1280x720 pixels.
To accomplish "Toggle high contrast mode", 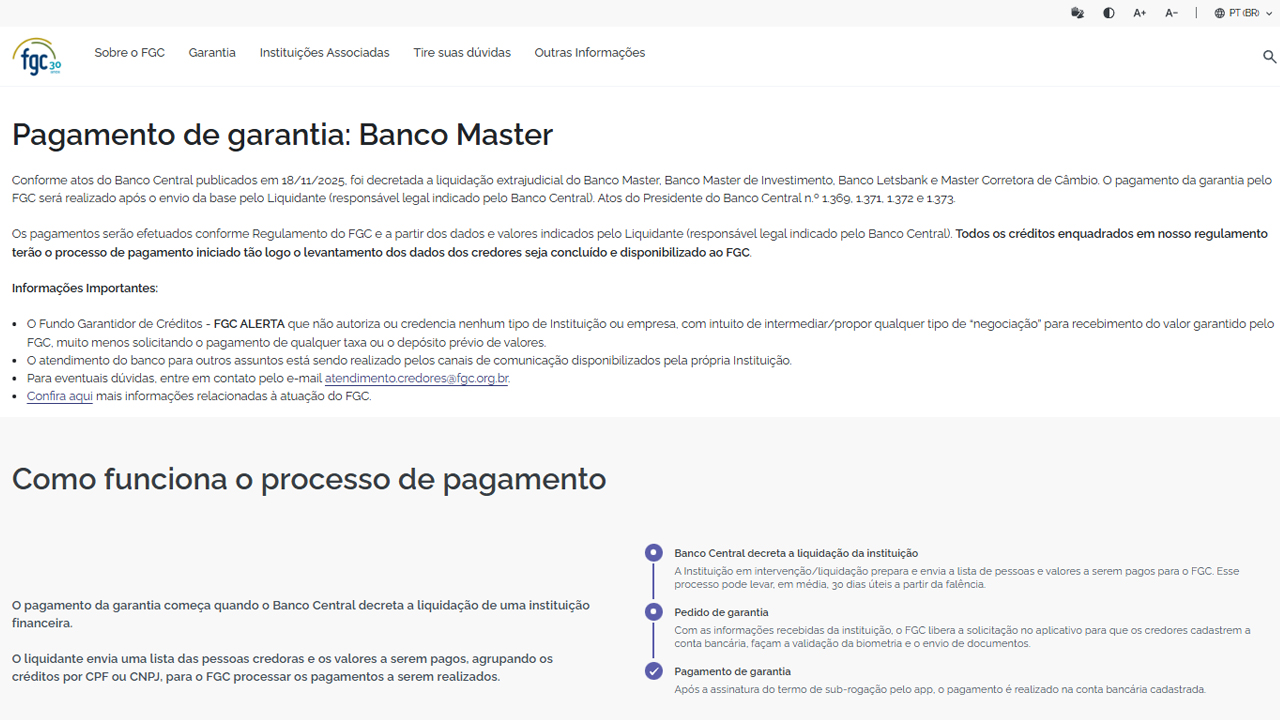I will pyautogui.click(x=1108, y=13).
